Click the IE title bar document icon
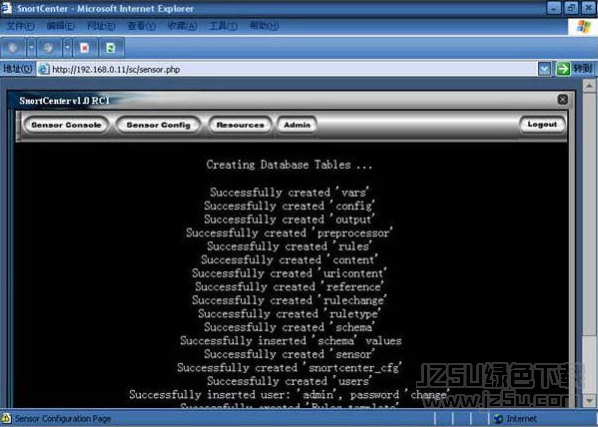Screen dimensions: 598x427 6,8
